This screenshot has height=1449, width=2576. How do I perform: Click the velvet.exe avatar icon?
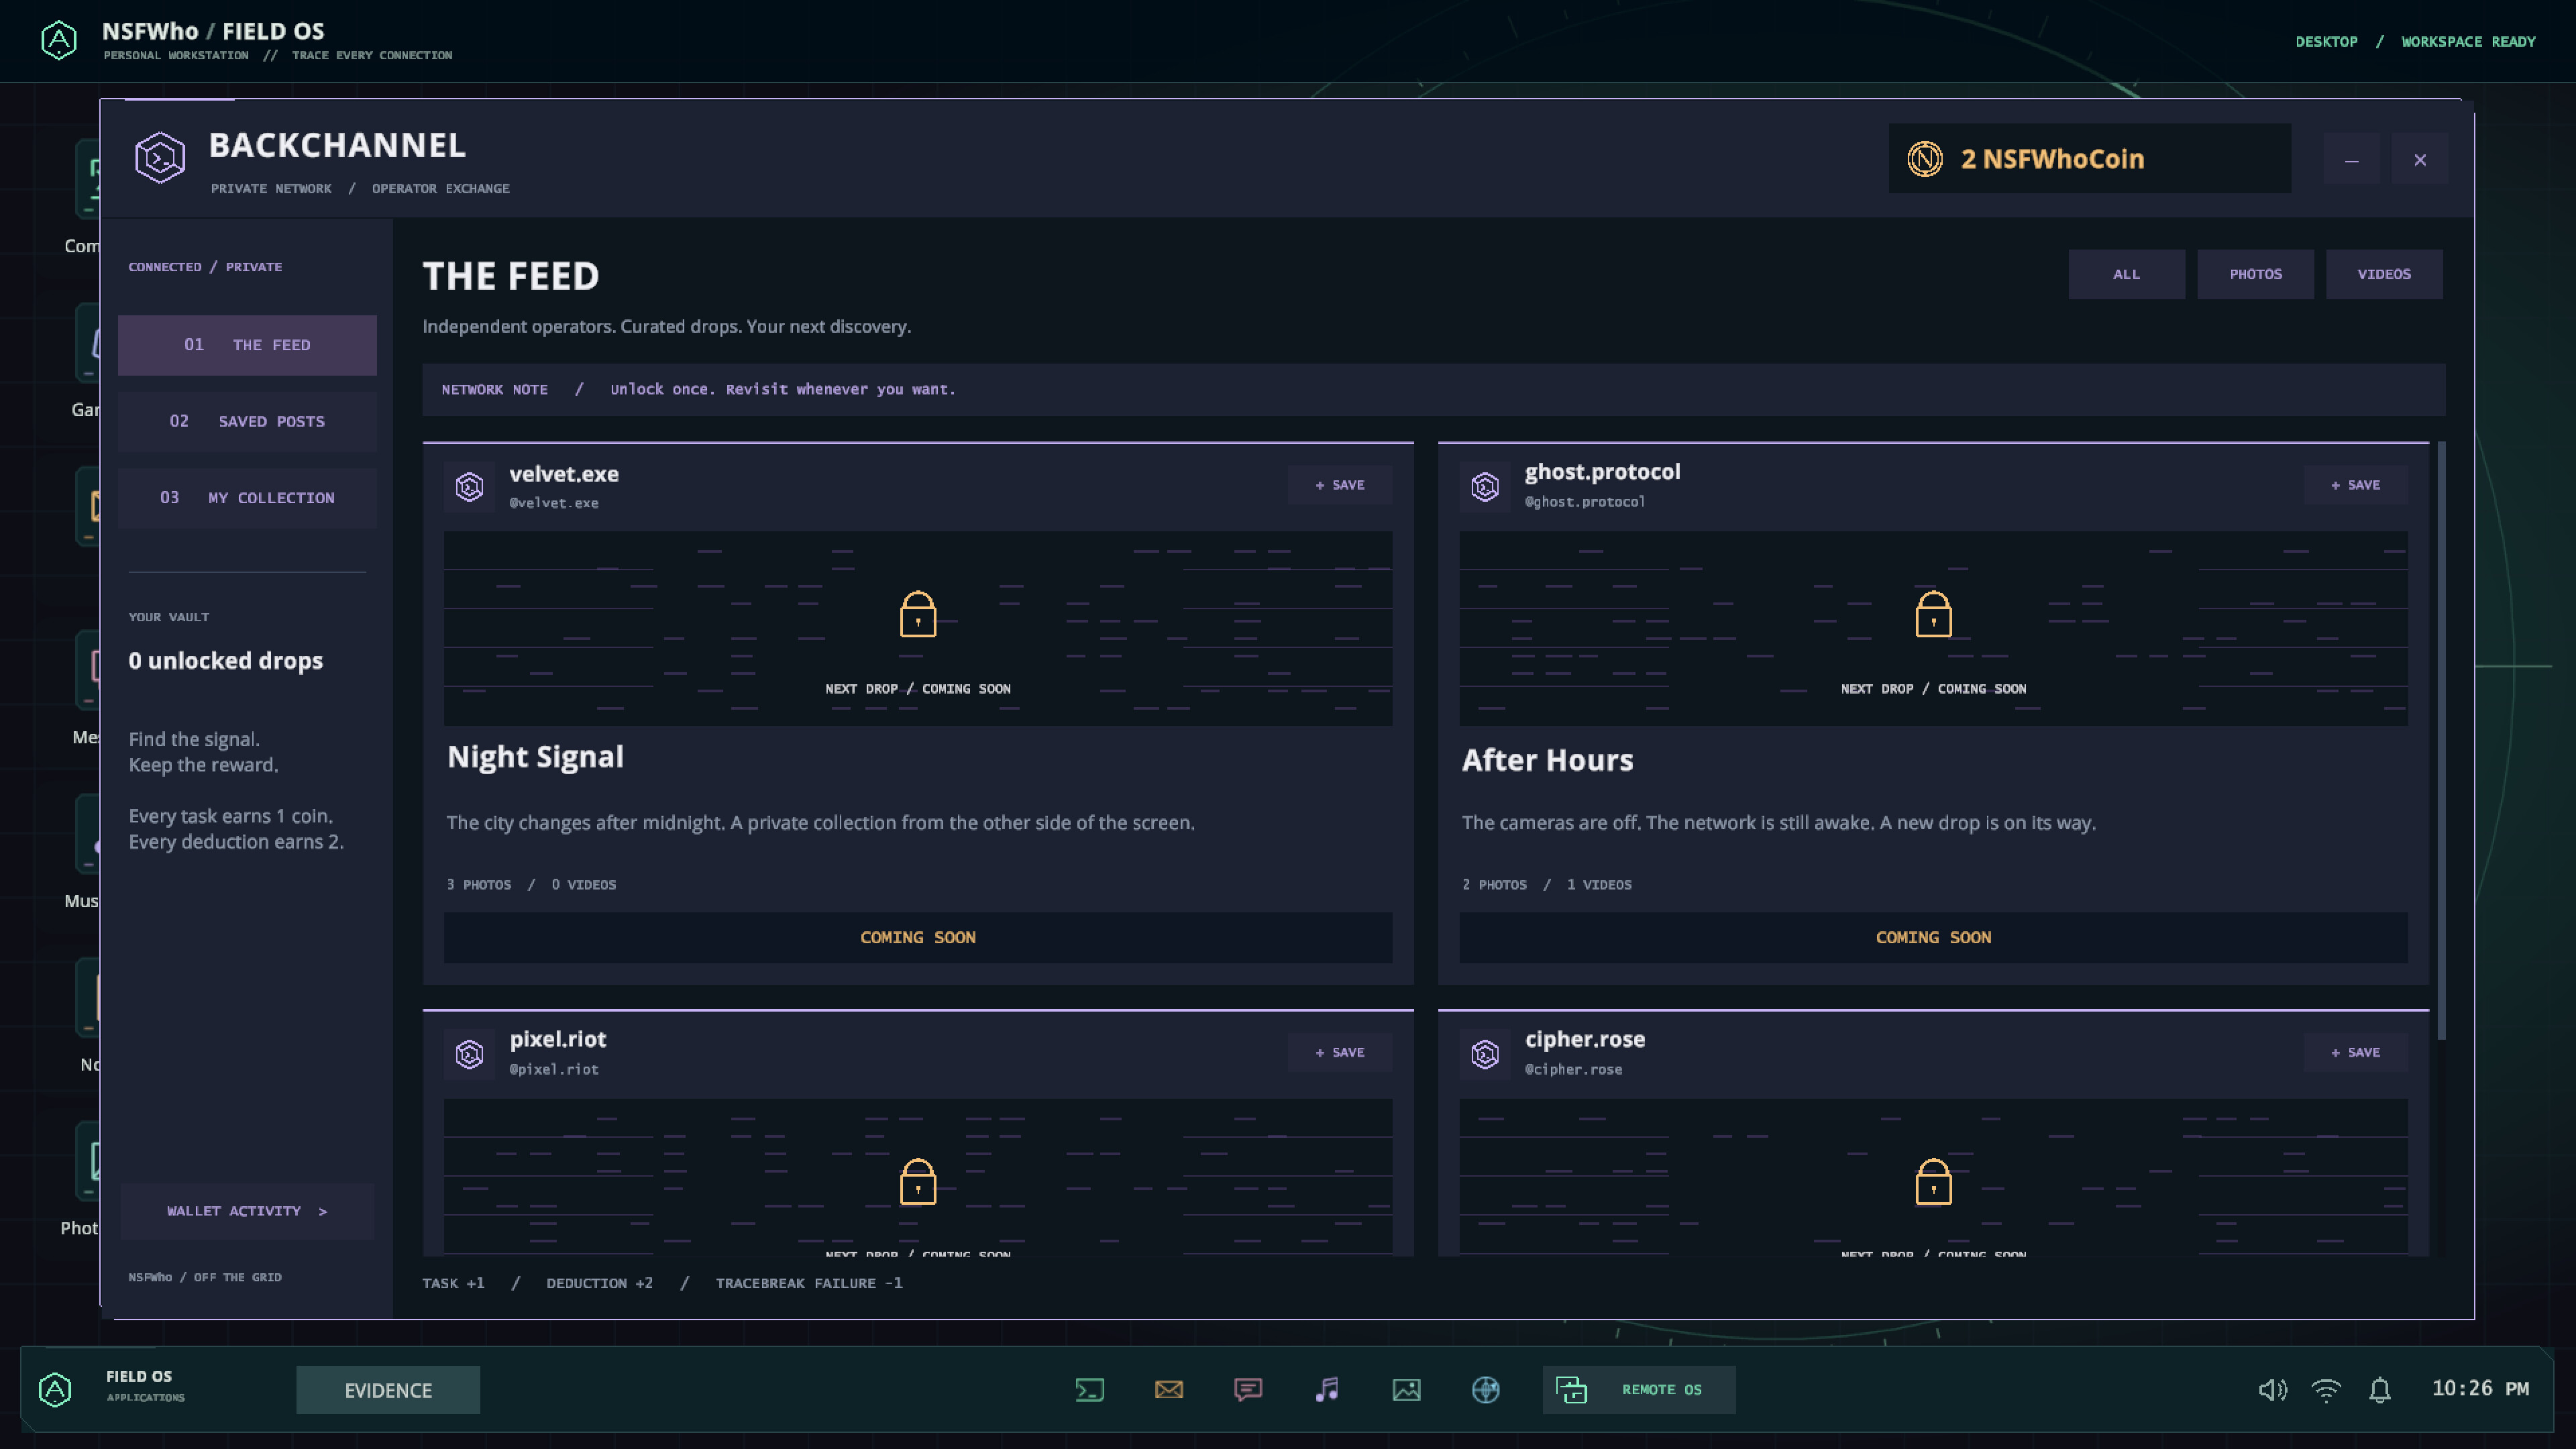[469, 486]
